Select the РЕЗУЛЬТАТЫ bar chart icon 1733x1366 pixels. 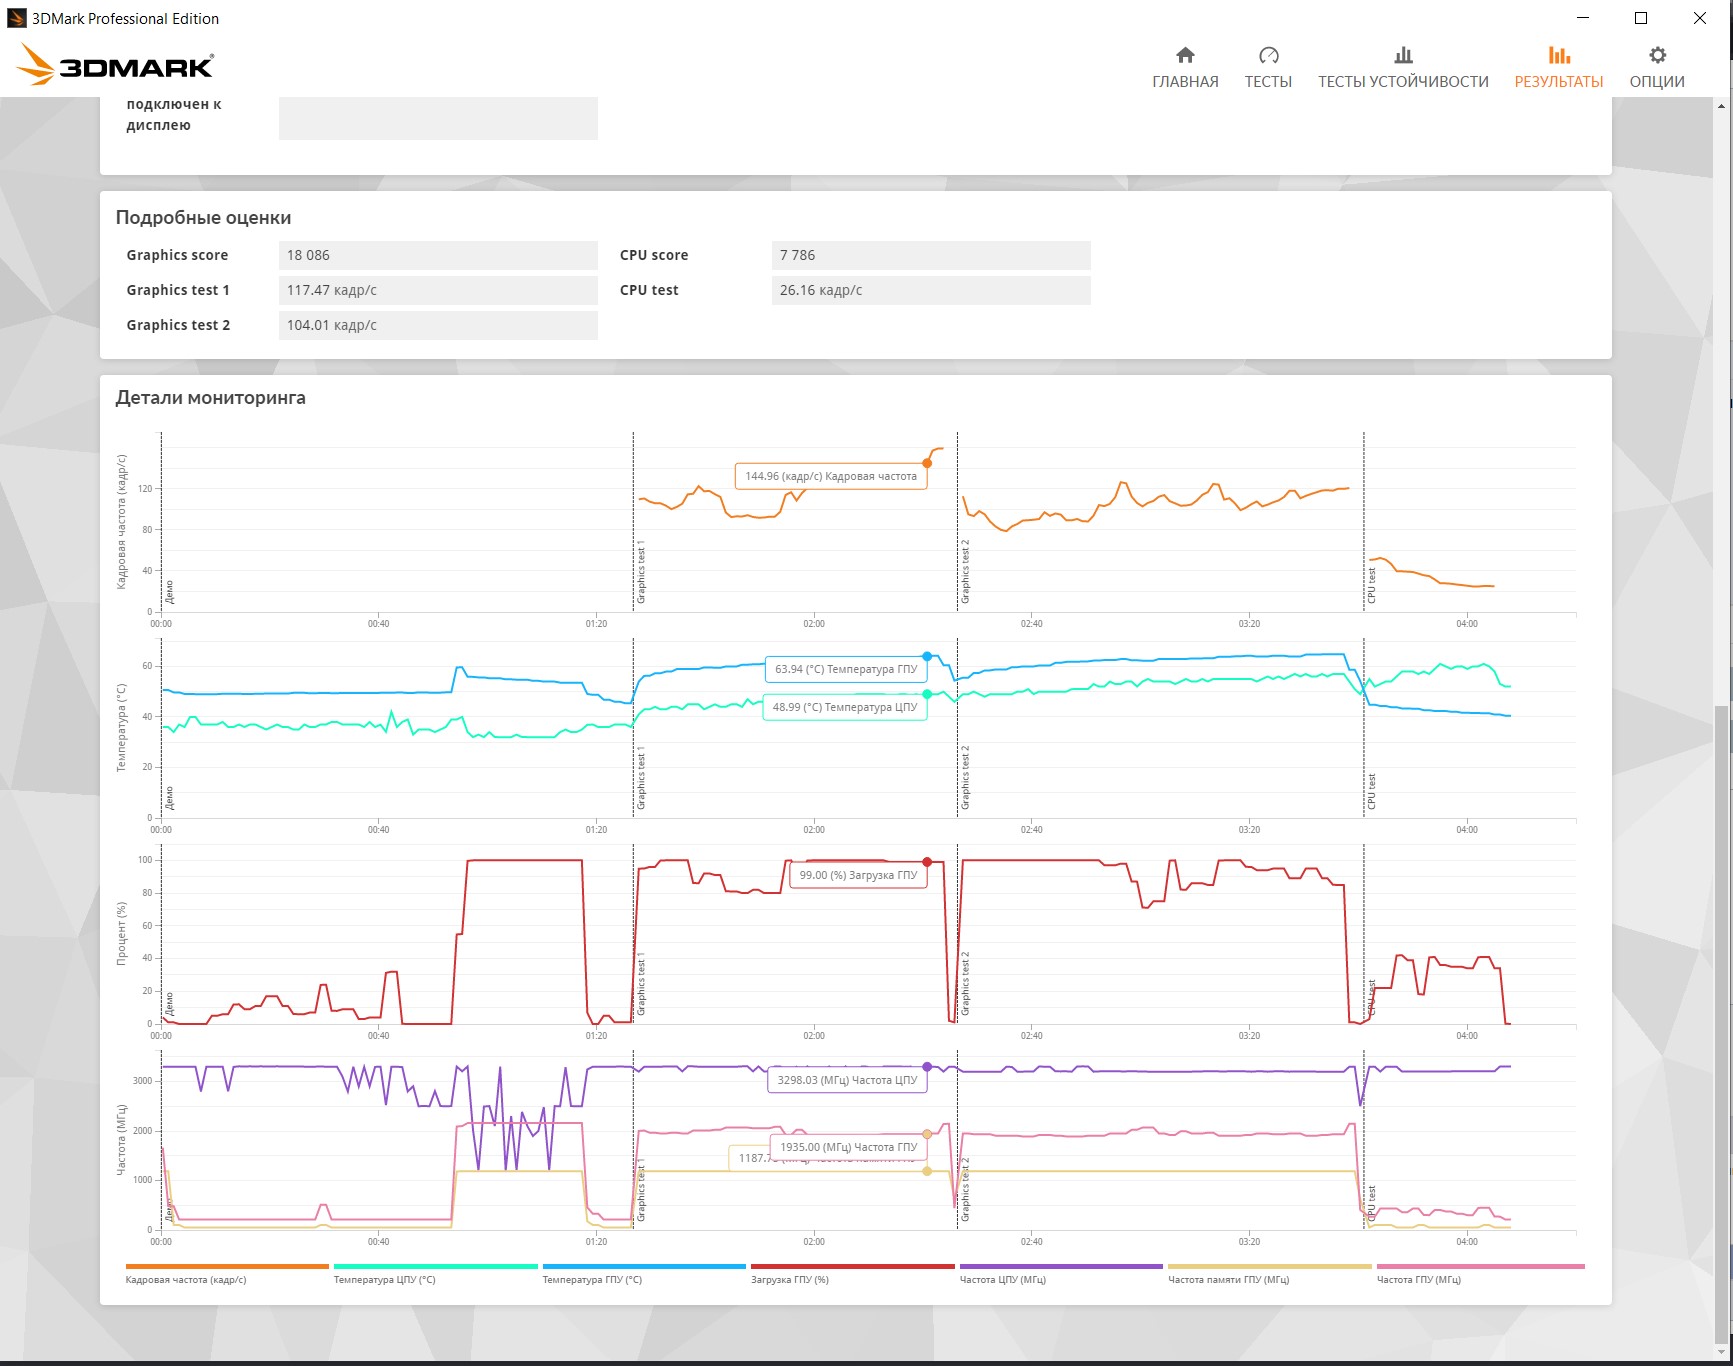(1559, 55)
